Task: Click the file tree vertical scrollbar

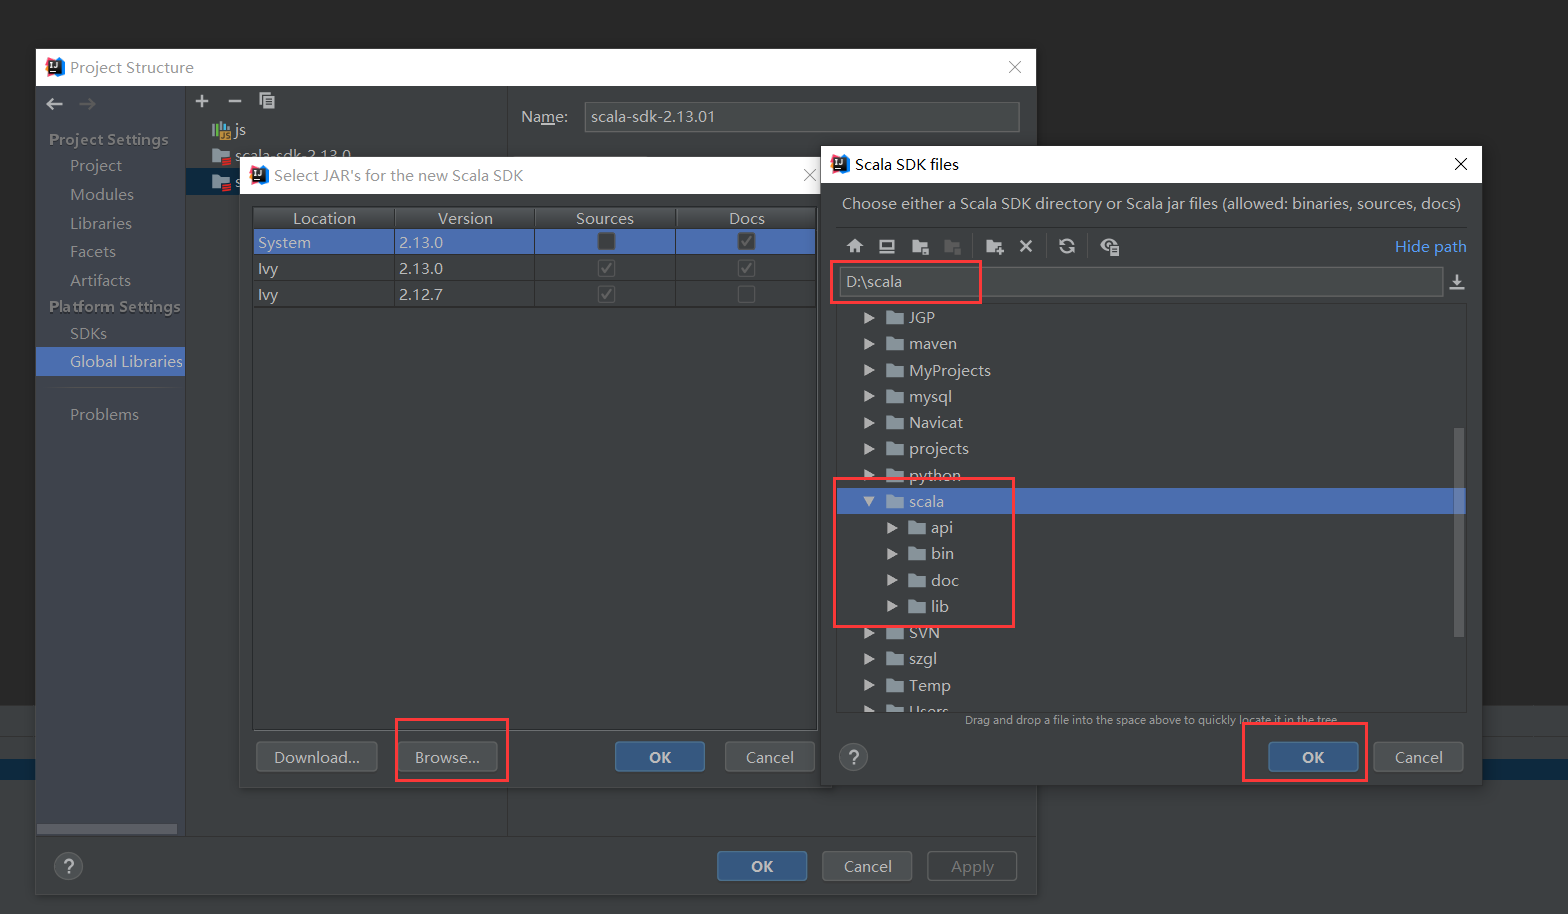Action: (x=1459, y=532)
